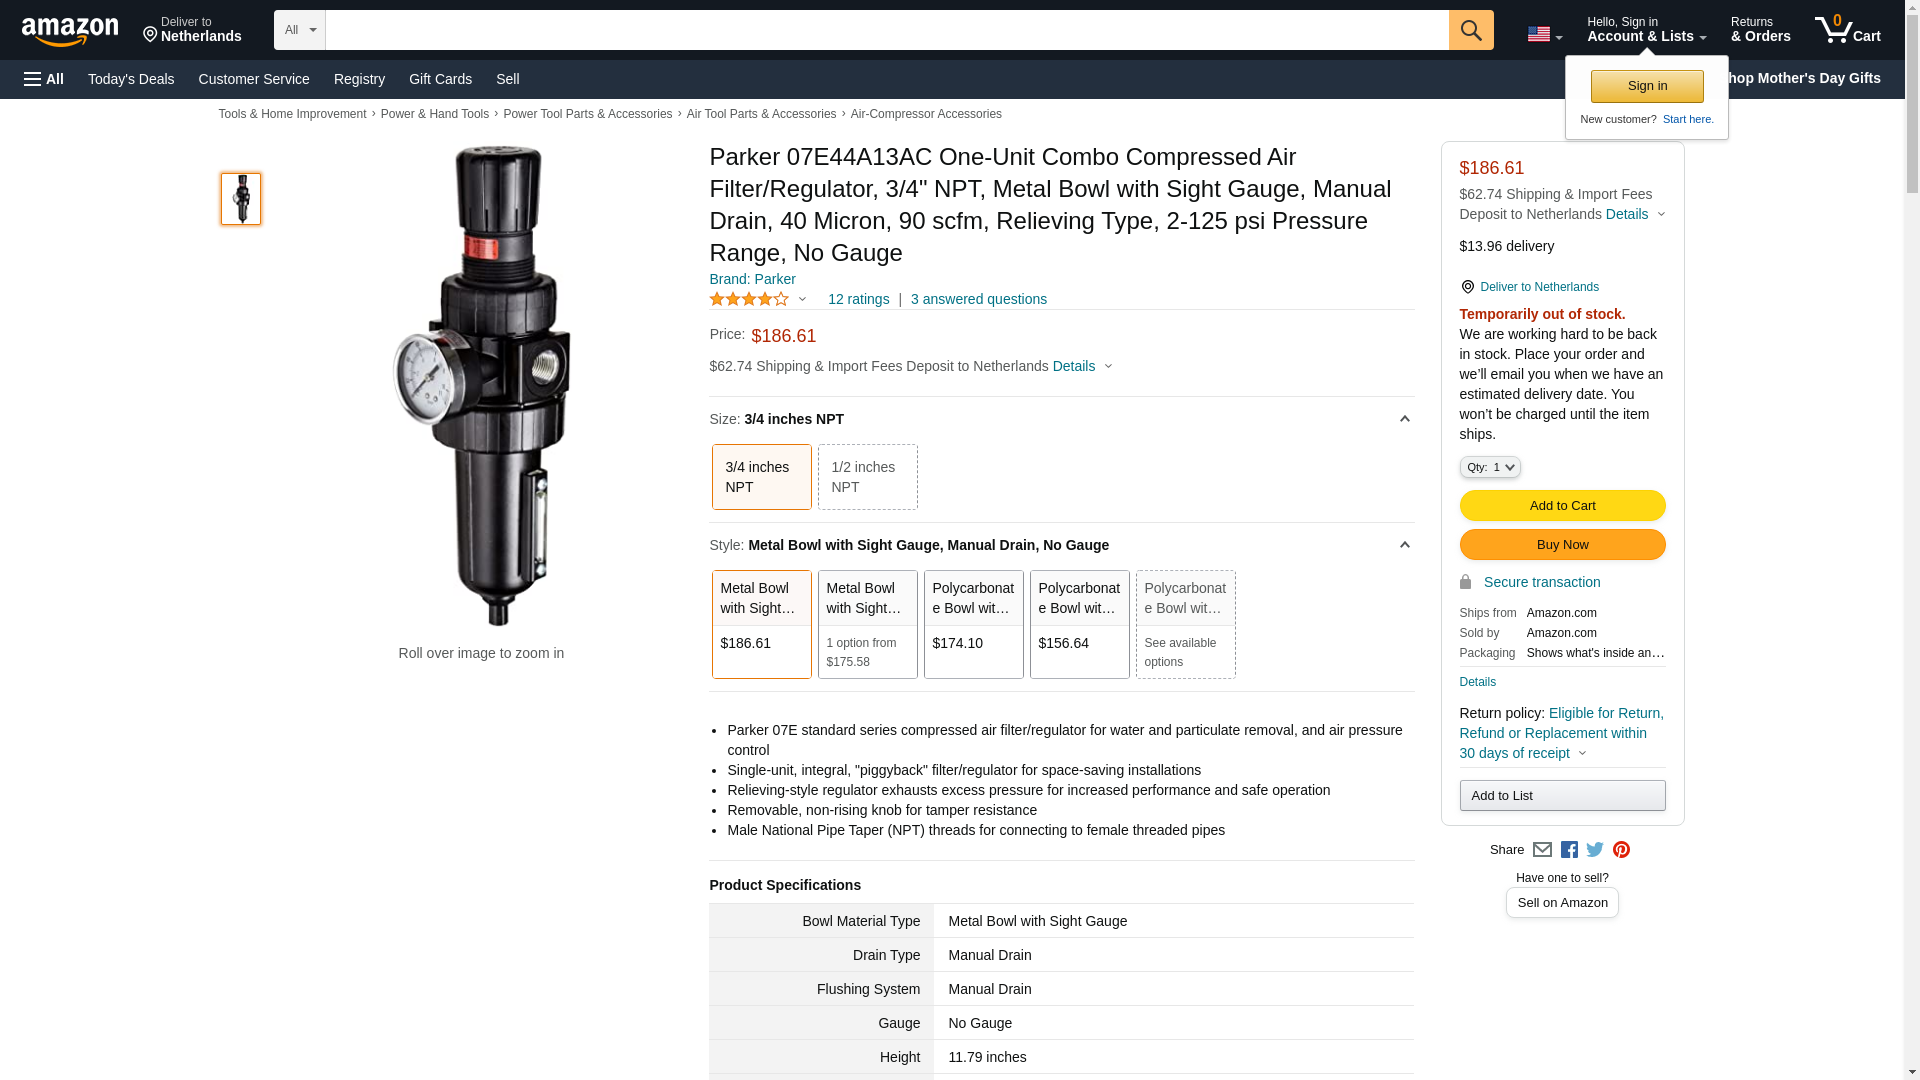
Task: Open Today's Deals in navigation bar
Action: click(x=131, y=79)
